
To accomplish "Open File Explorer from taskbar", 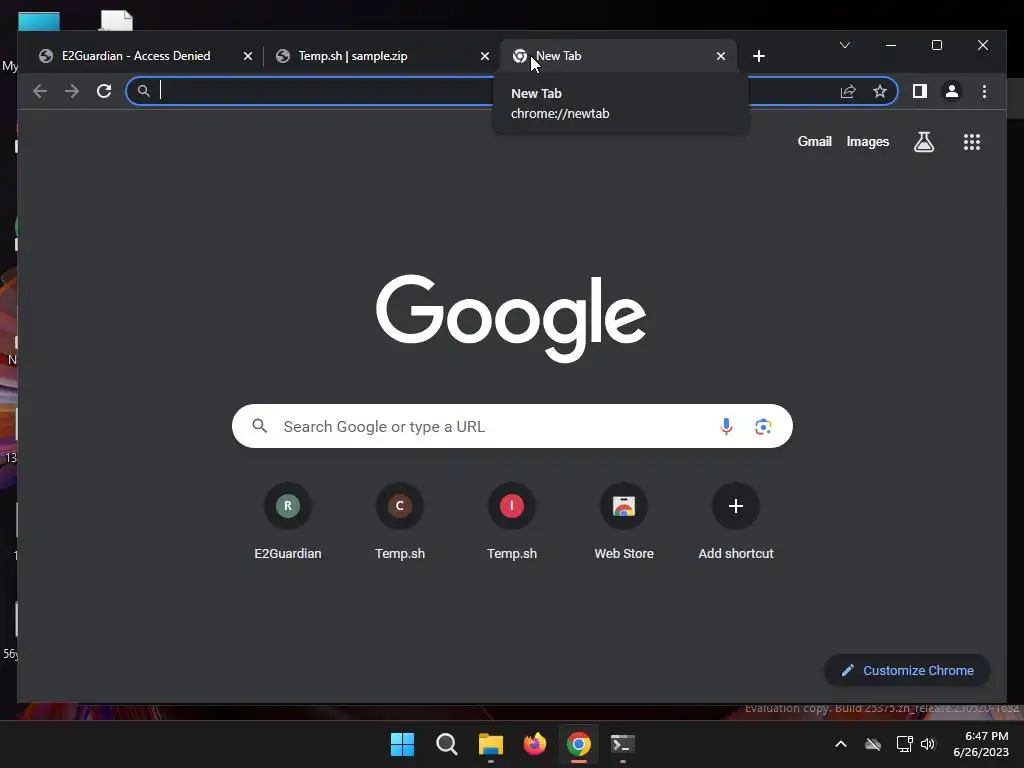I will click(490, 744).
